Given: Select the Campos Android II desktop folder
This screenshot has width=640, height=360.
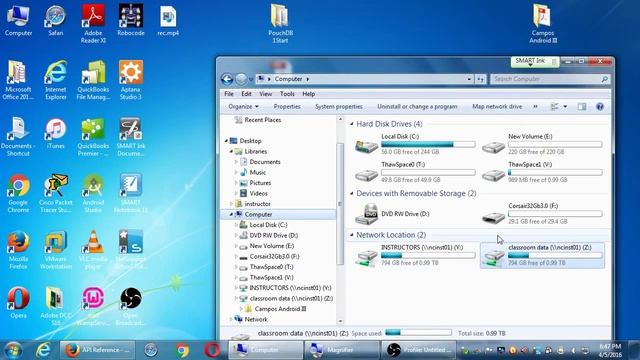Looking at the screenshot, I should [543, 24].
